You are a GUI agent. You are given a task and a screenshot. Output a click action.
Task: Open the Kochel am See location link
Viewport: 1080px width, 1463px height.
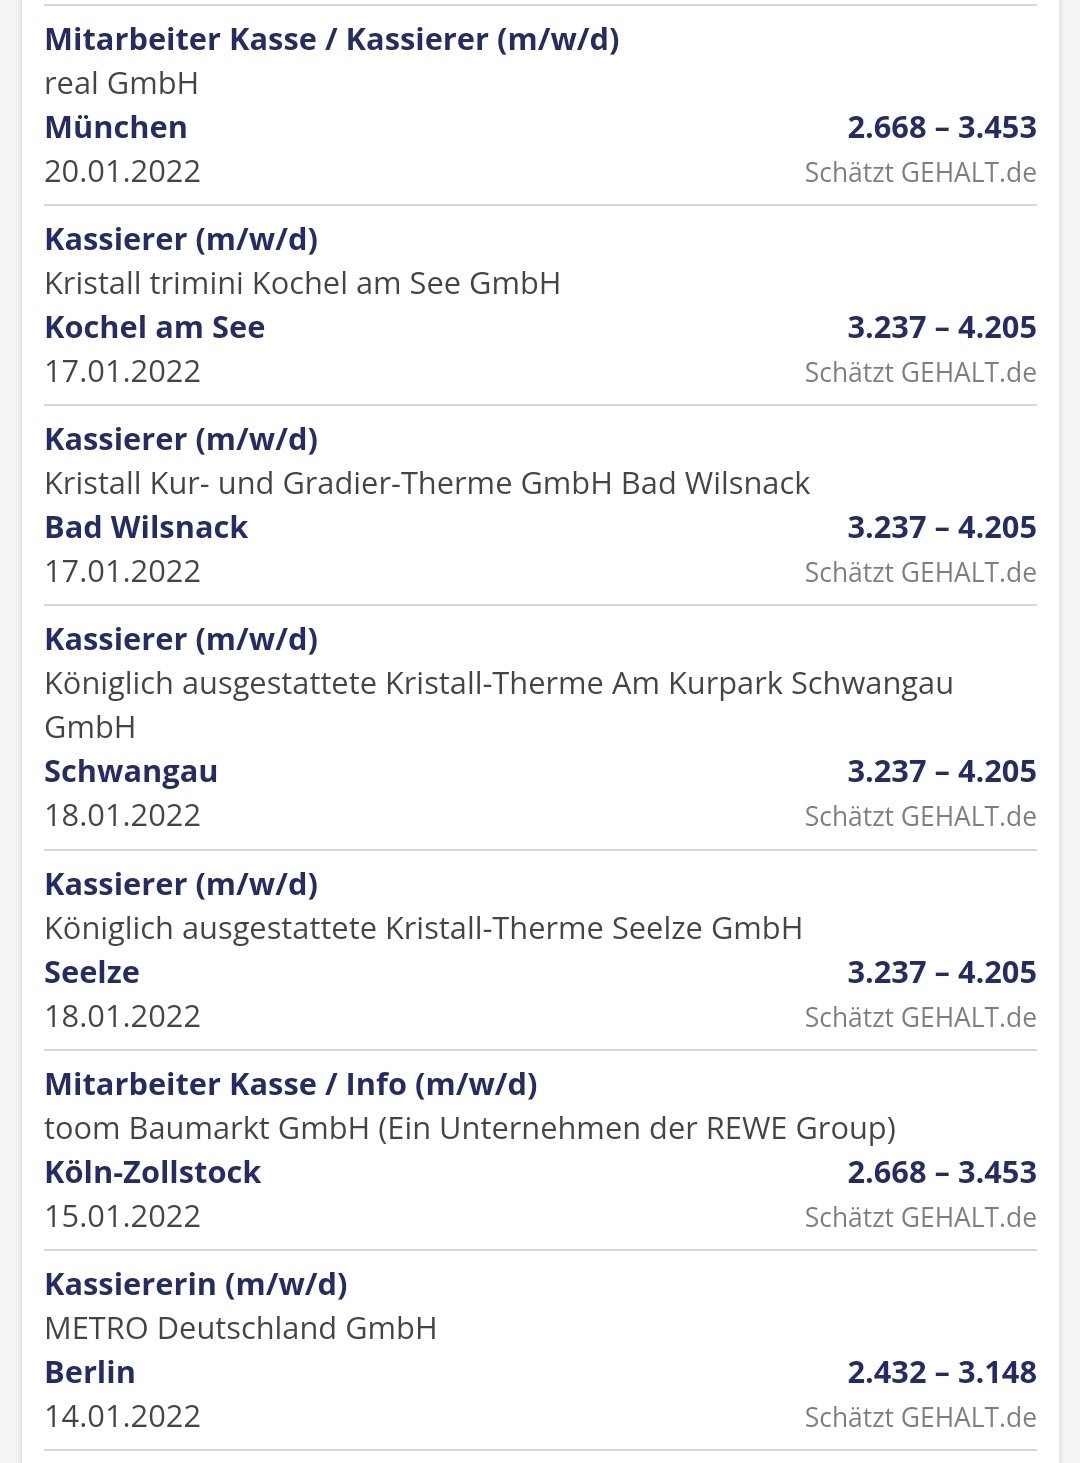[155, 327]
